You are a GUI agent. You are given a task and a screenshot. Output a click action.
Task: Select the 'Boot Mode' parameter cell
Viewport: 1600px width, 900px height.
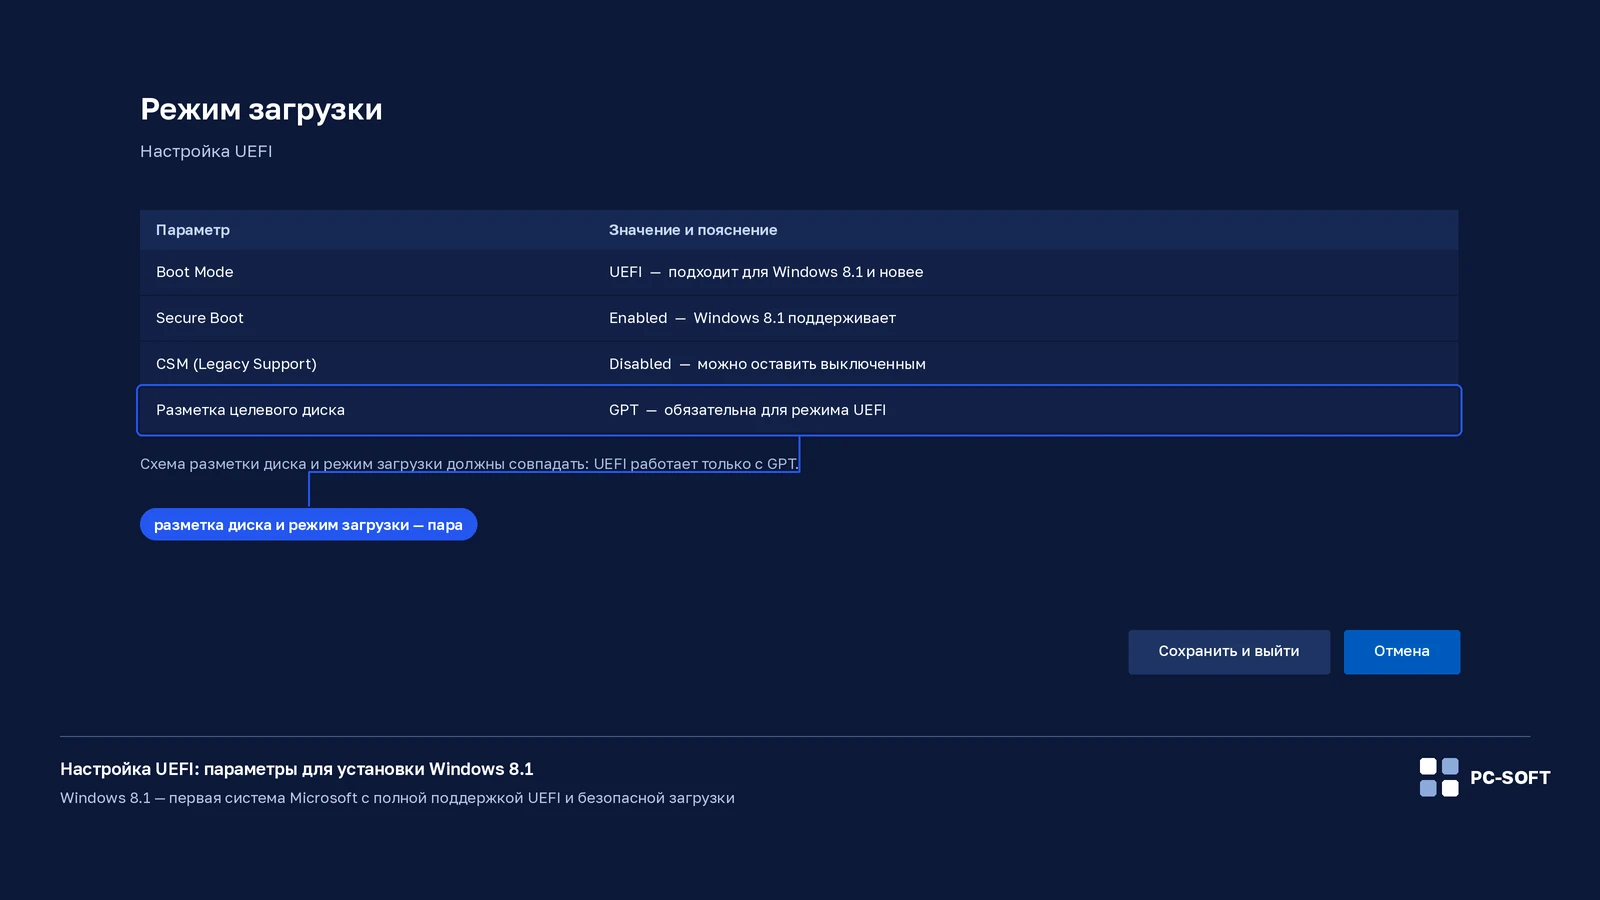(x=195, y=272)
